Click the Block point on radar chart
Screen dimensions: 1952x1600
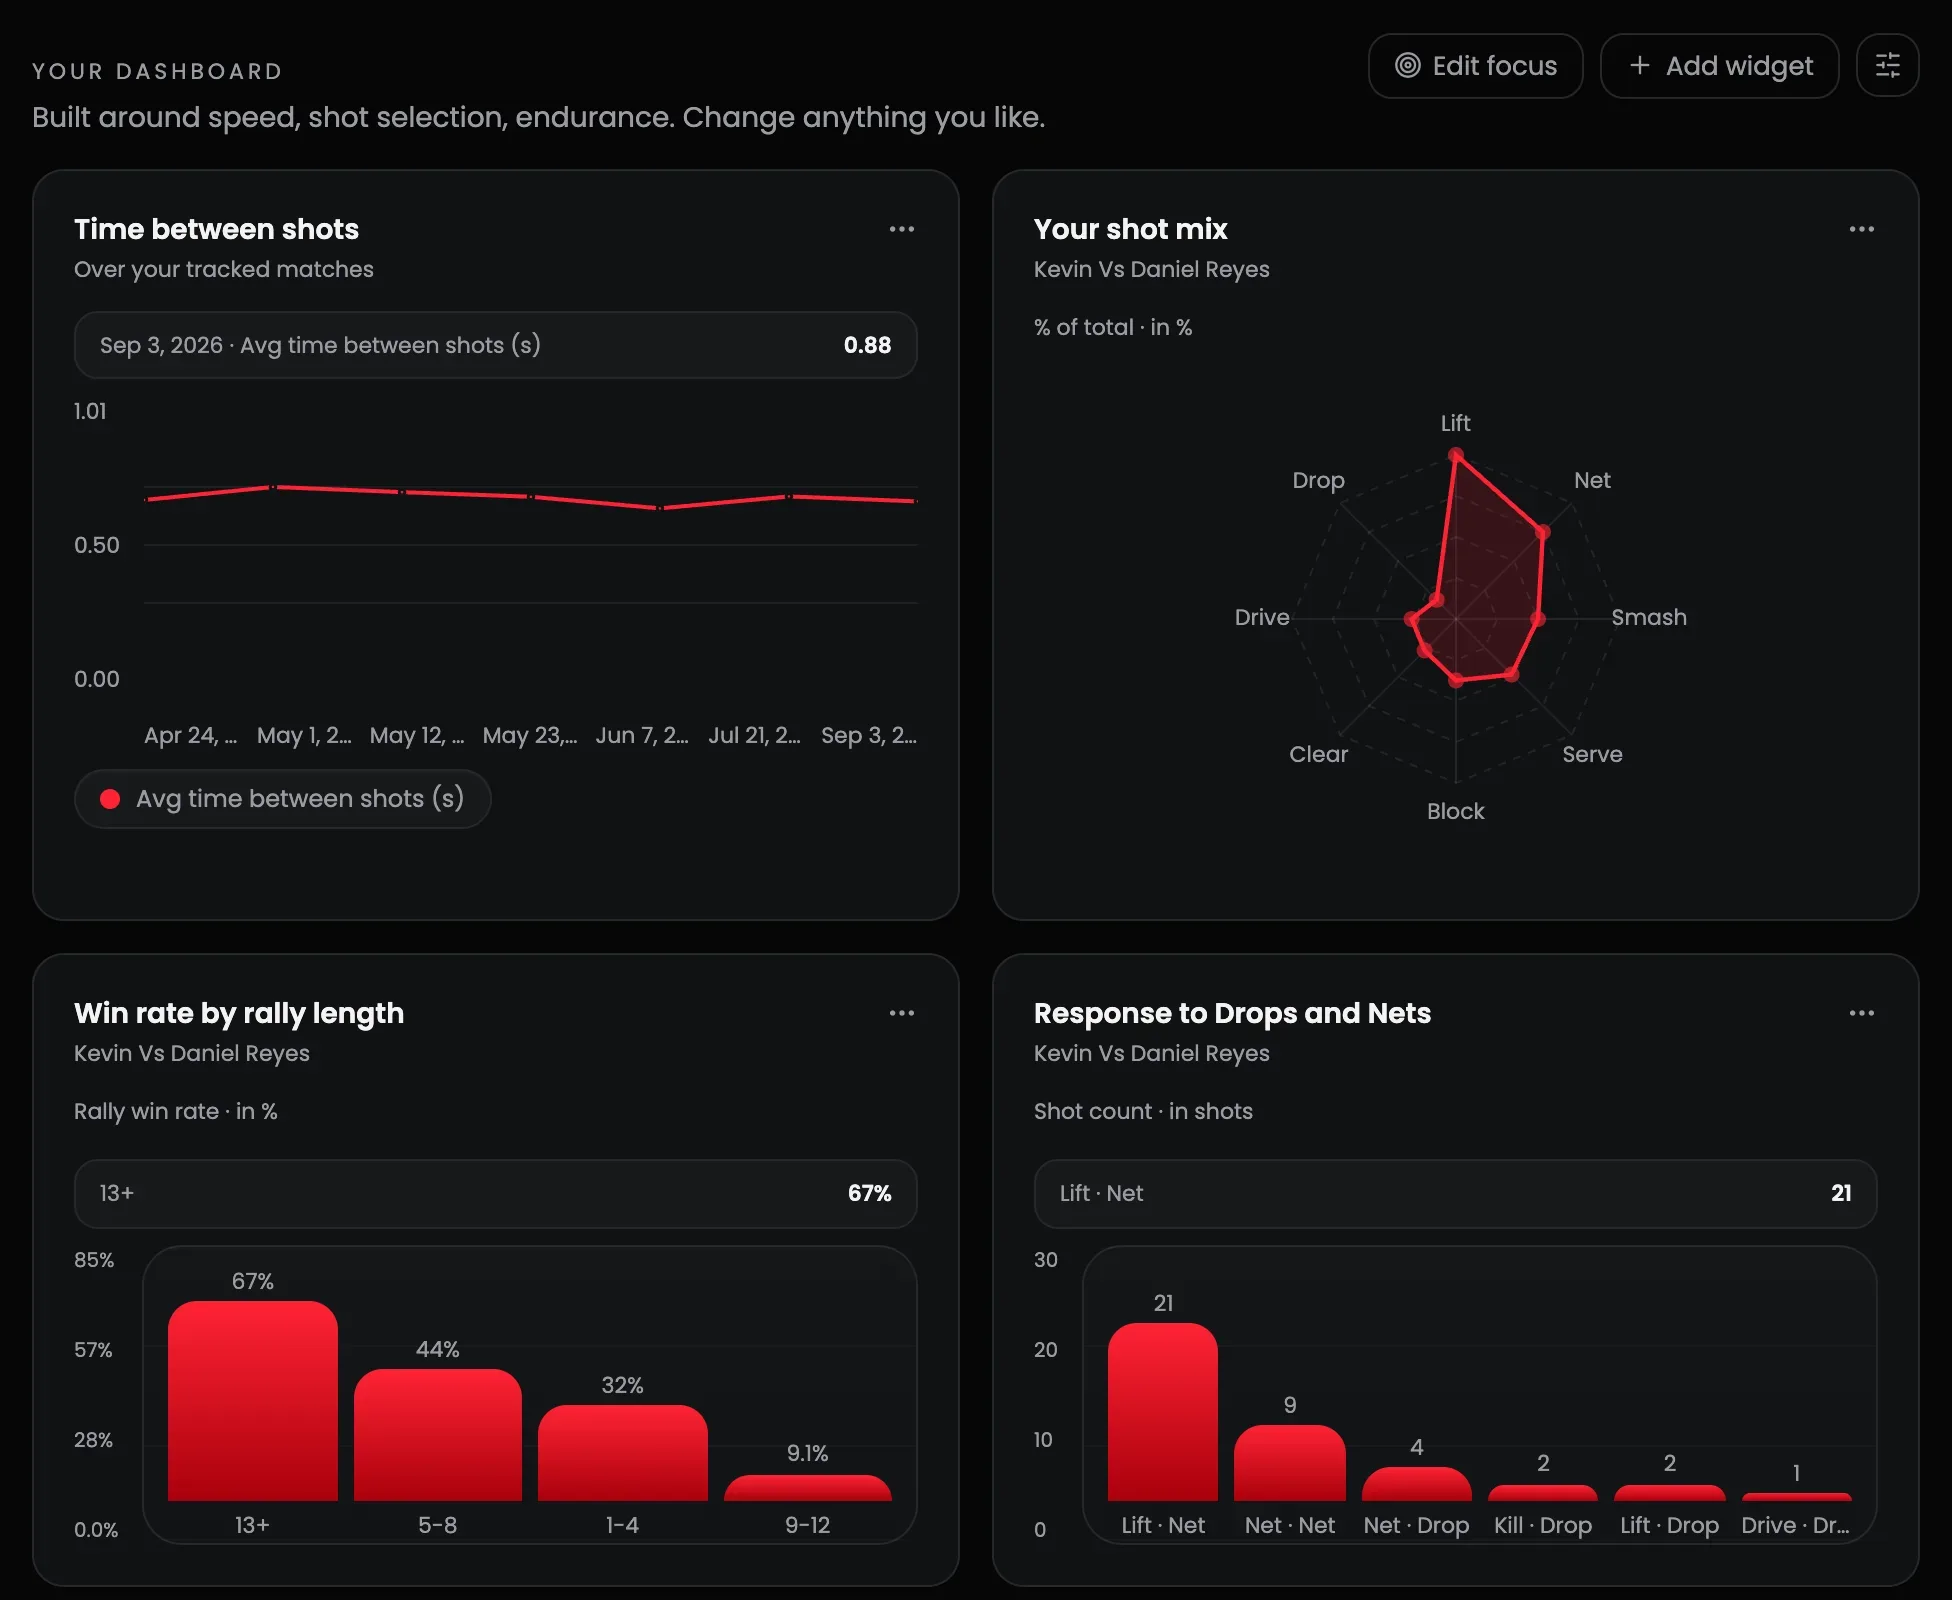(1456, 681)
